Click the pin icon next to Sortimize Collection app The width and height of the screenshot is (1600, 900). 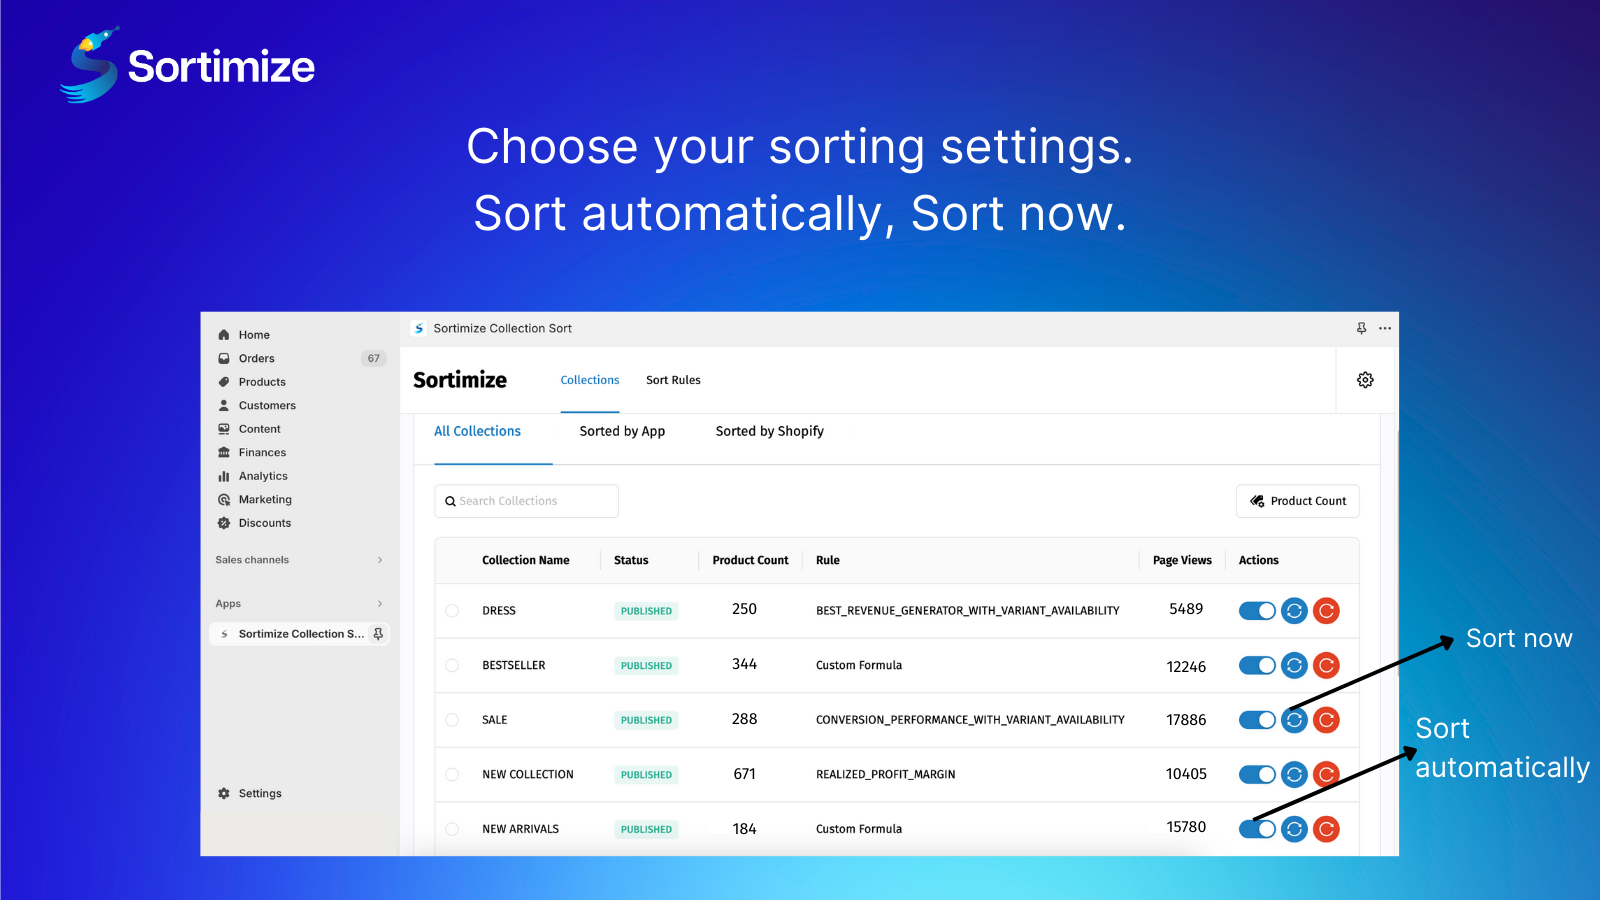coord(377,633)
